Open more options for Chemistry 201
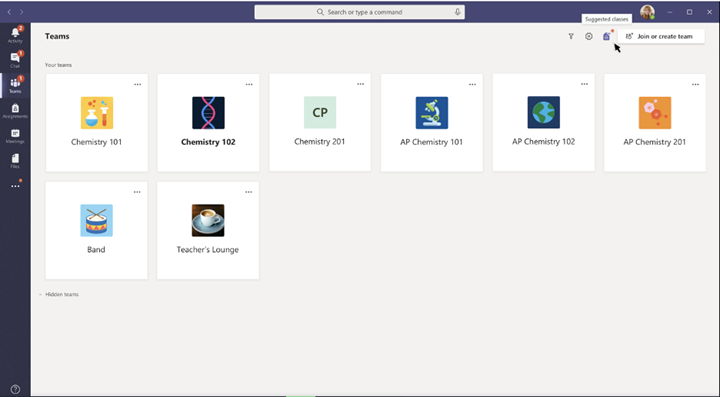 [x=360, y=84]
